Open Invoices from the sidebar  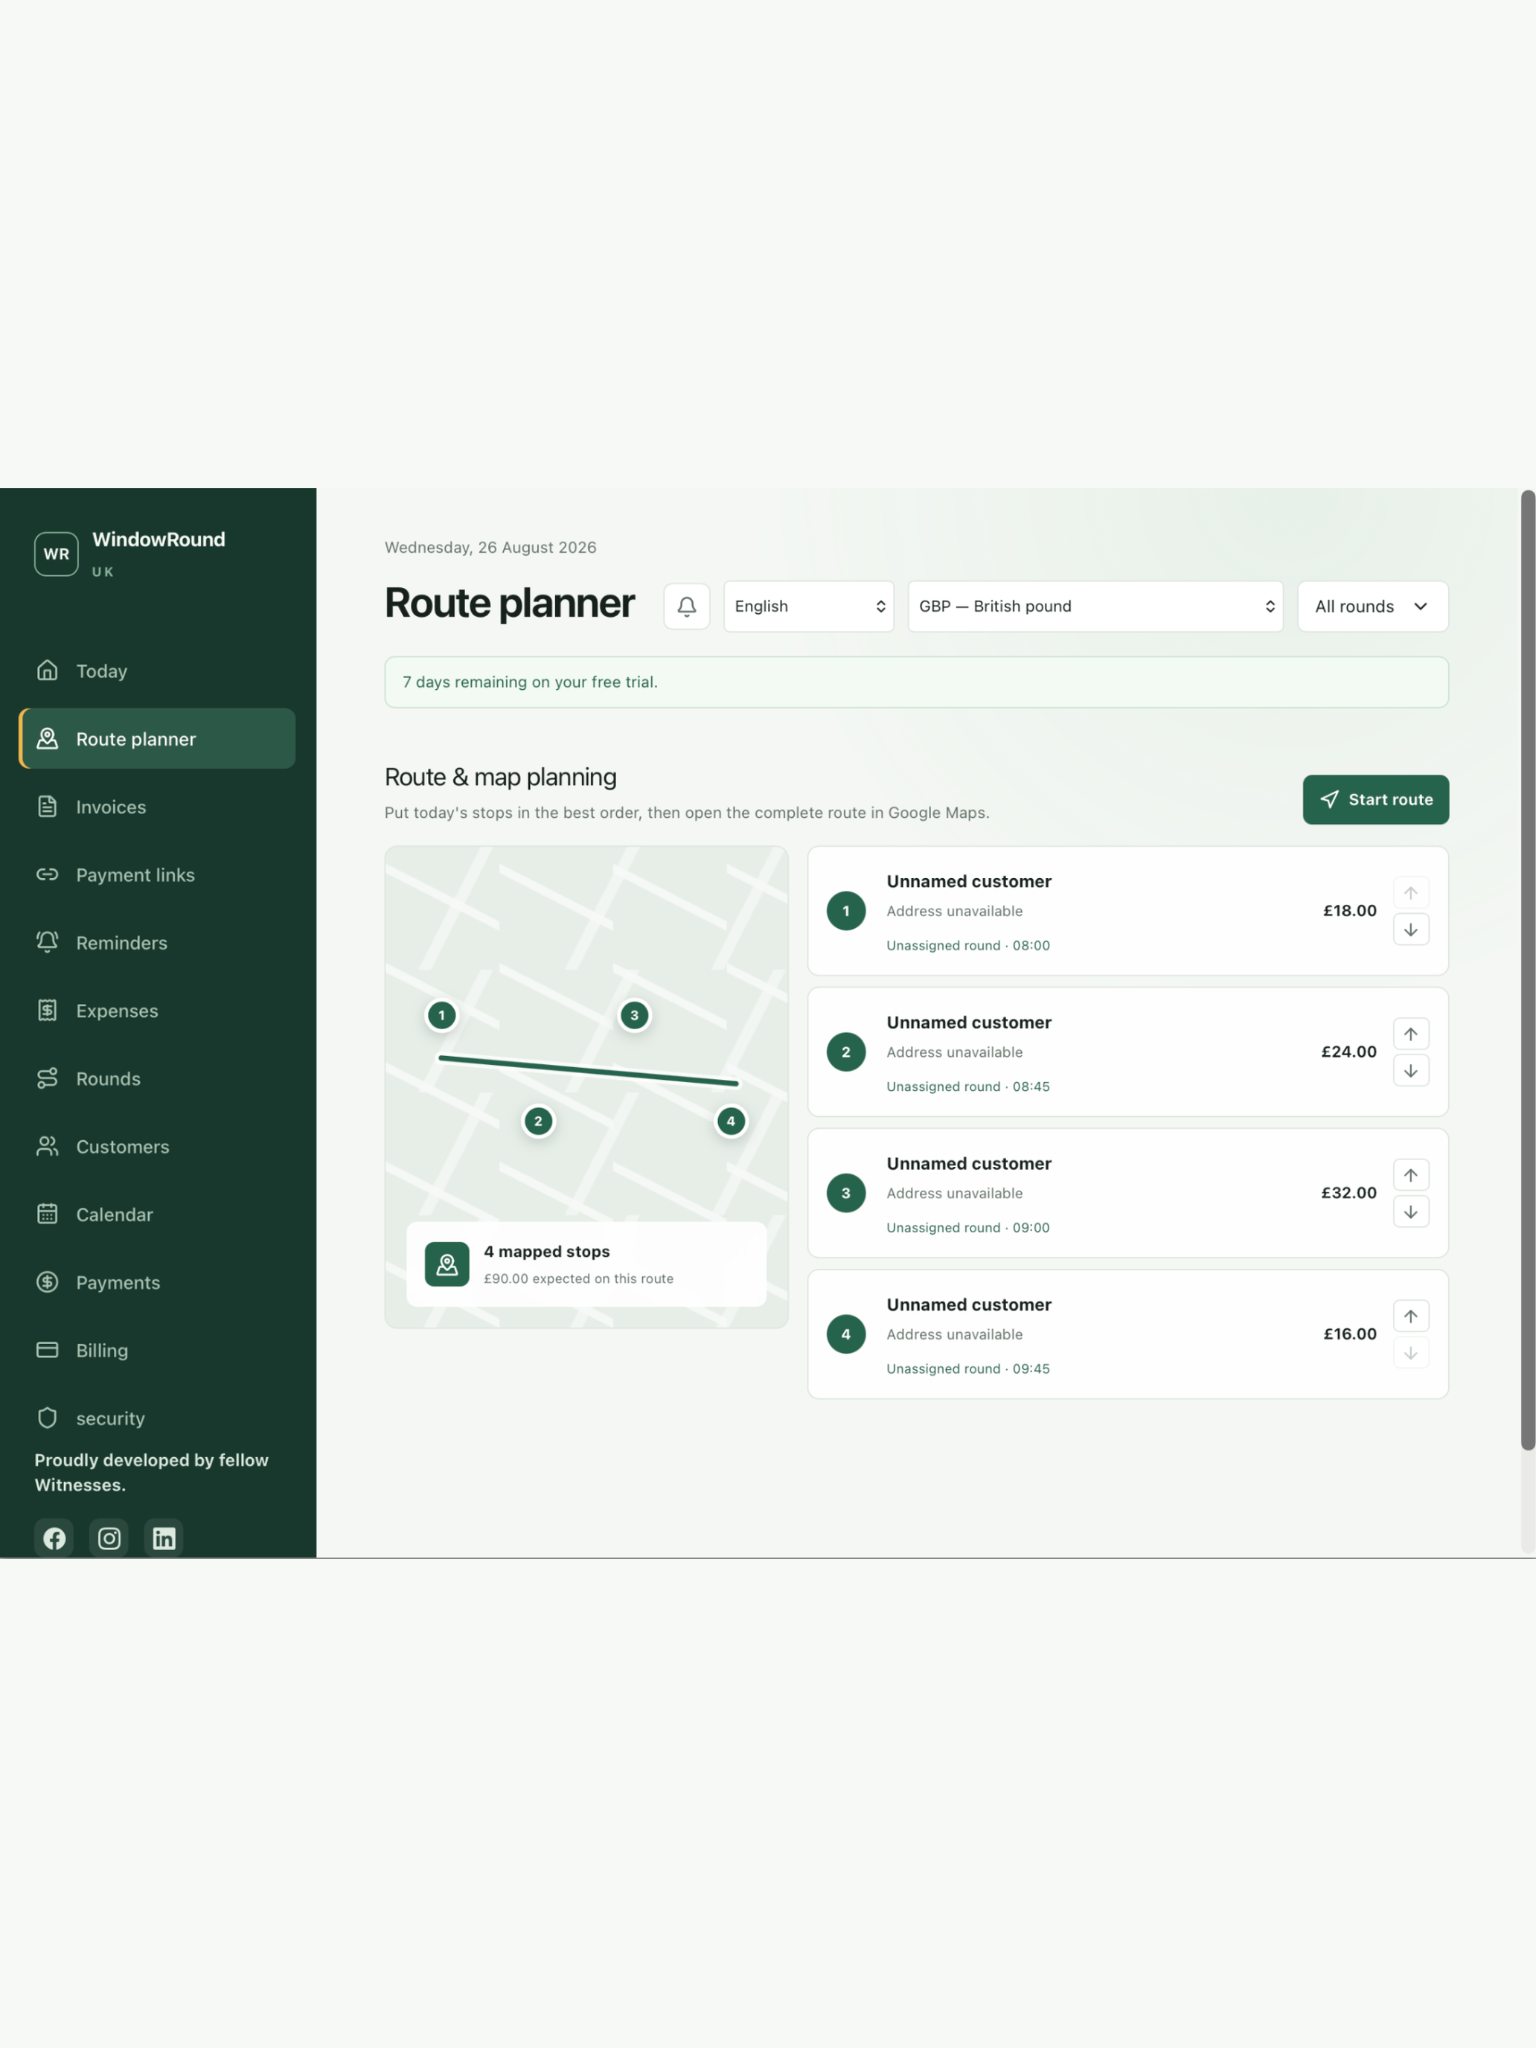point(157,807)
